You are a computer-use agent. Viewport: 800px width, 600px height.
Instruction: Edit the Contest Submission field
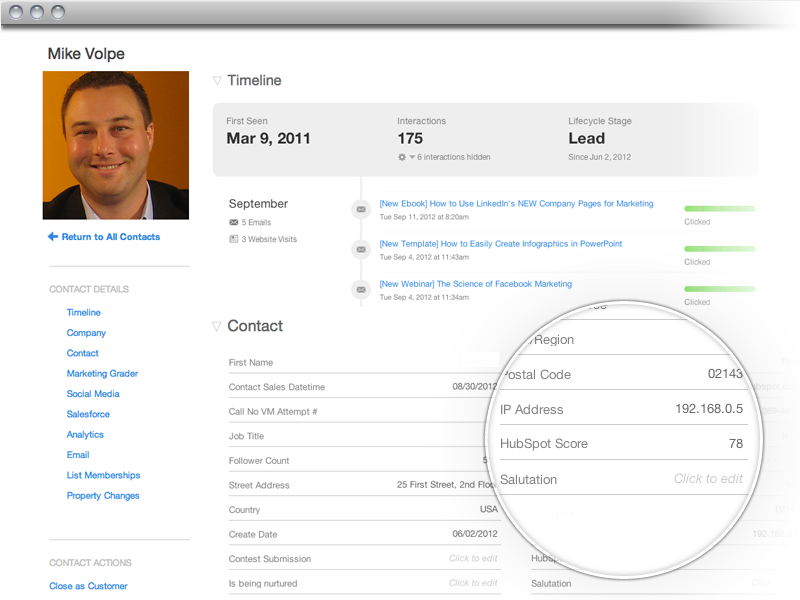tap(472, 559)
